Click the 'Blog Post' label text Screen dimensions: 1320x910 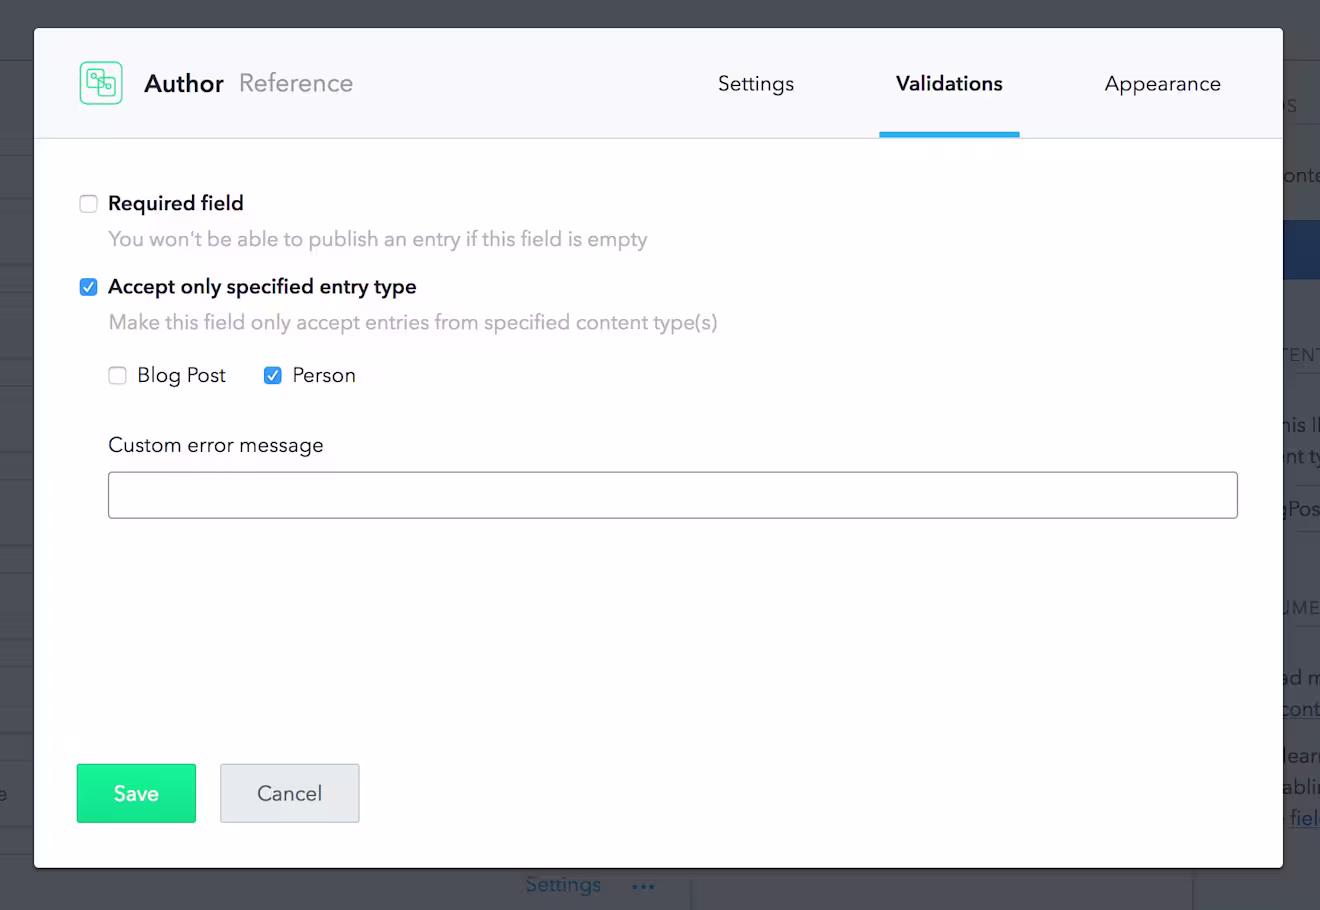(x=182, y=375)
